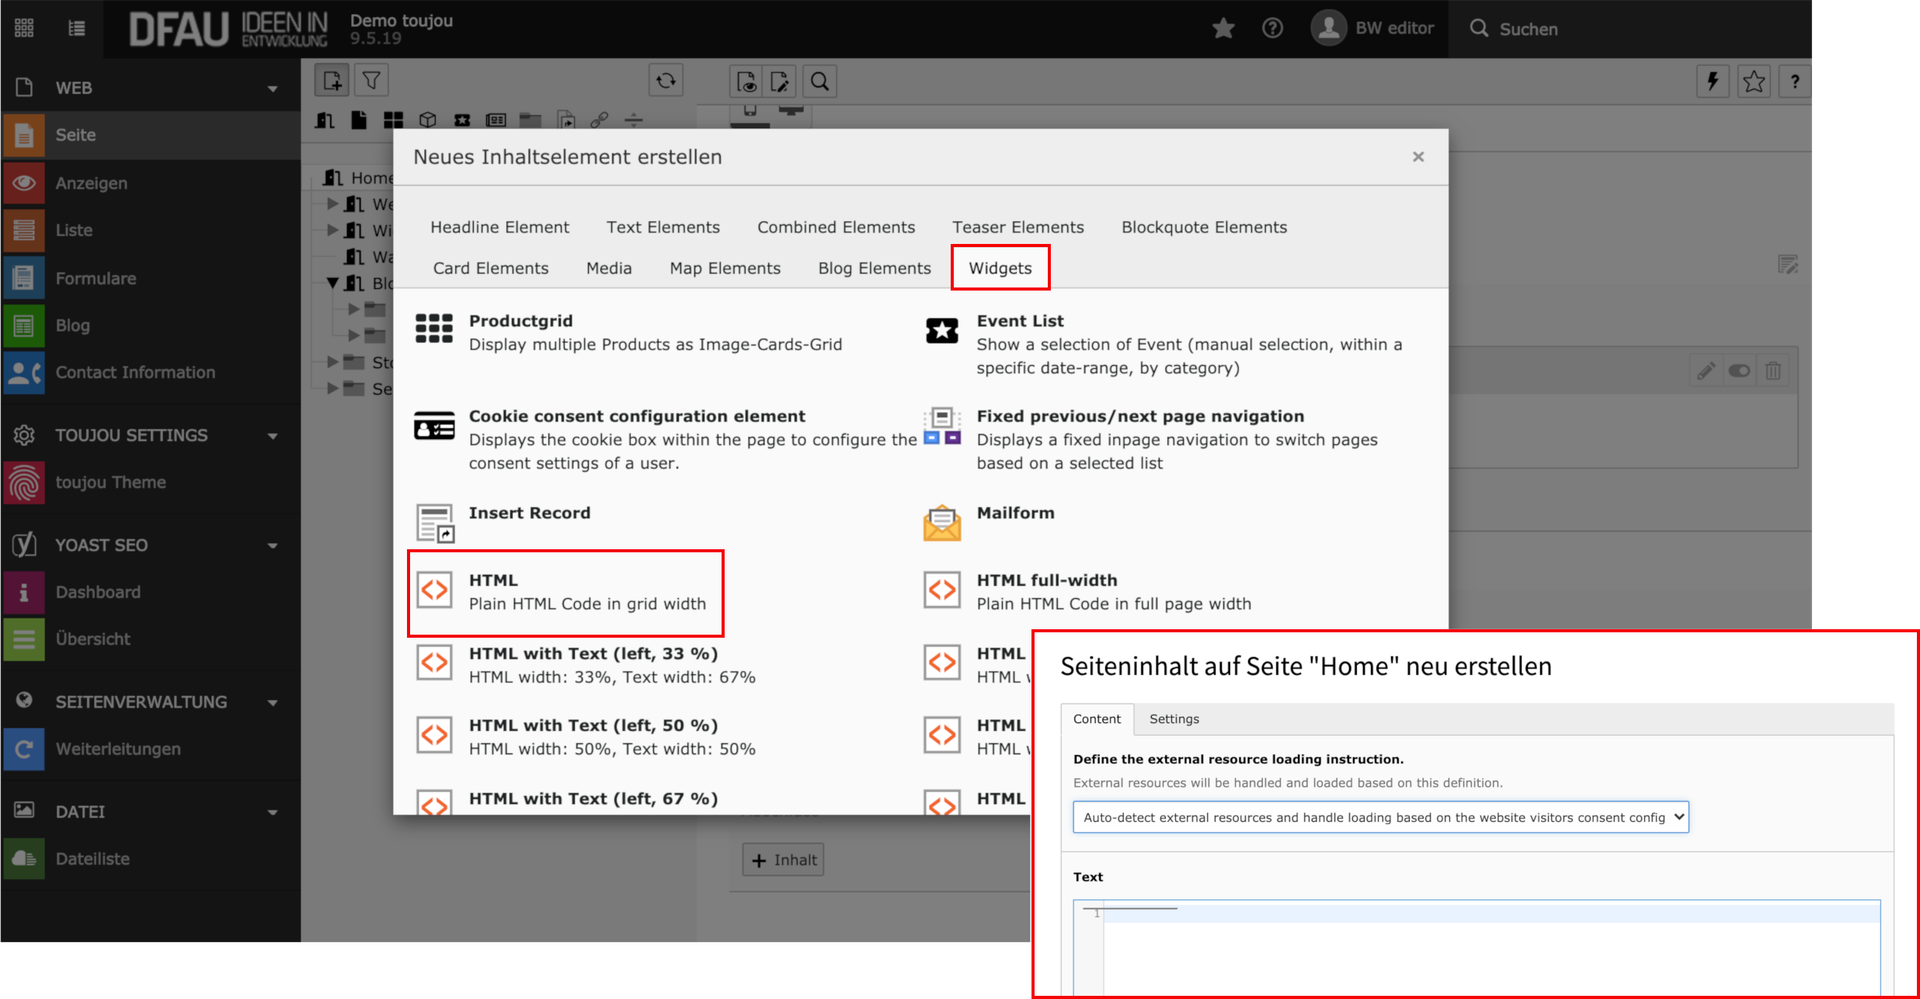The height and width of the screenshot is (999, 1920).
Task: Open the toujou Theme fingerprint module
Action: [24, 482]
